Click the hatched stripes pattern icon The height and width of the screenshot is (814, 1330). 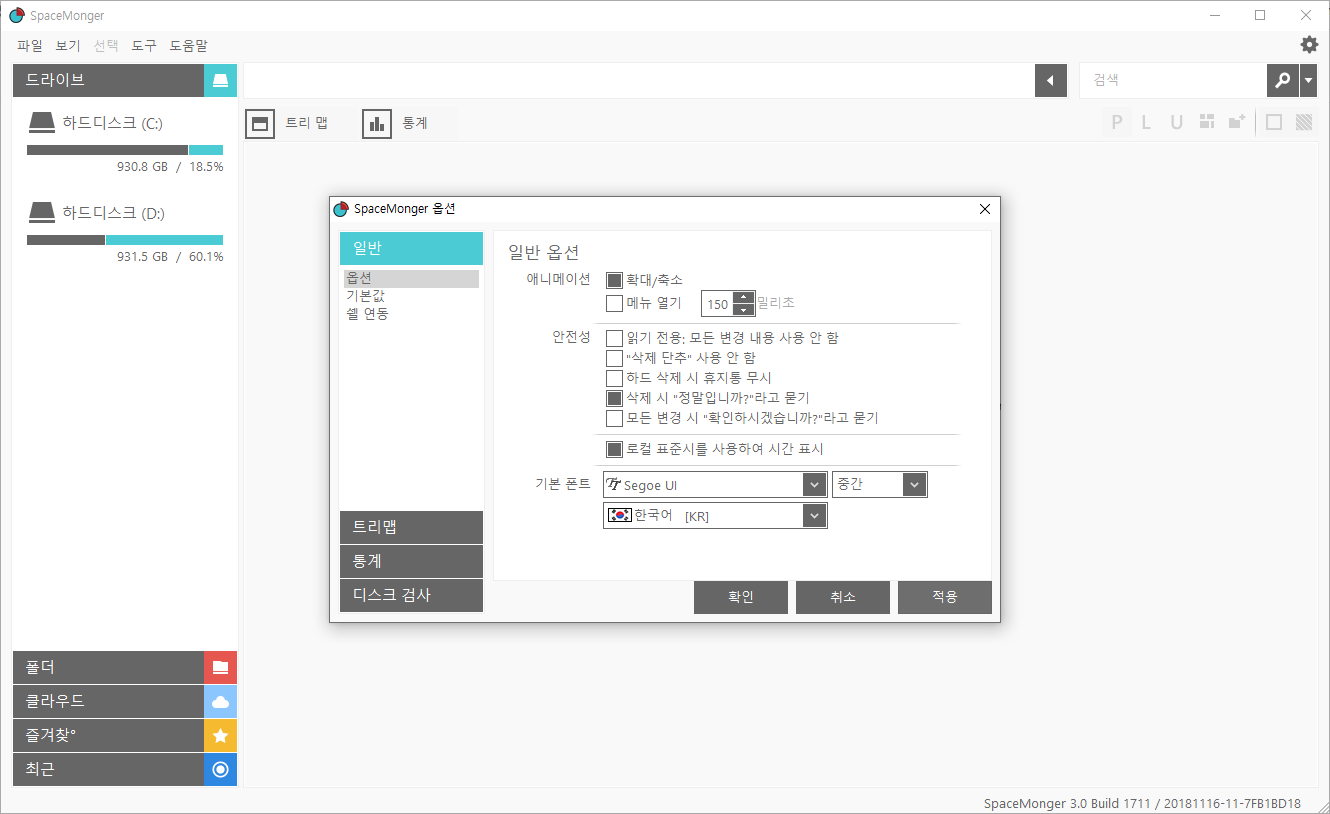[1304, 122]
